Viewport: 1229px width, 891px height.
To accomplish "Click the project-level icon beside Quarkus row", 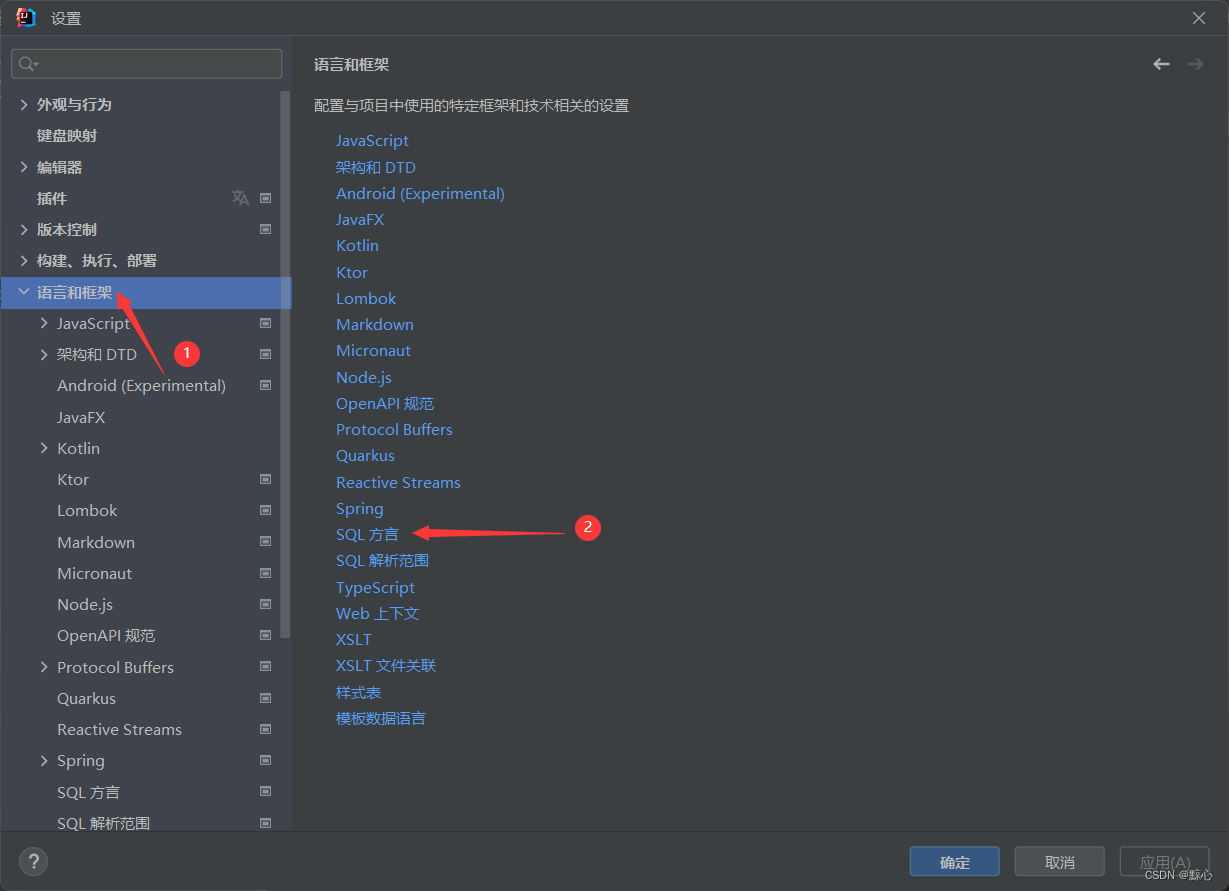I will click(266, 698).
